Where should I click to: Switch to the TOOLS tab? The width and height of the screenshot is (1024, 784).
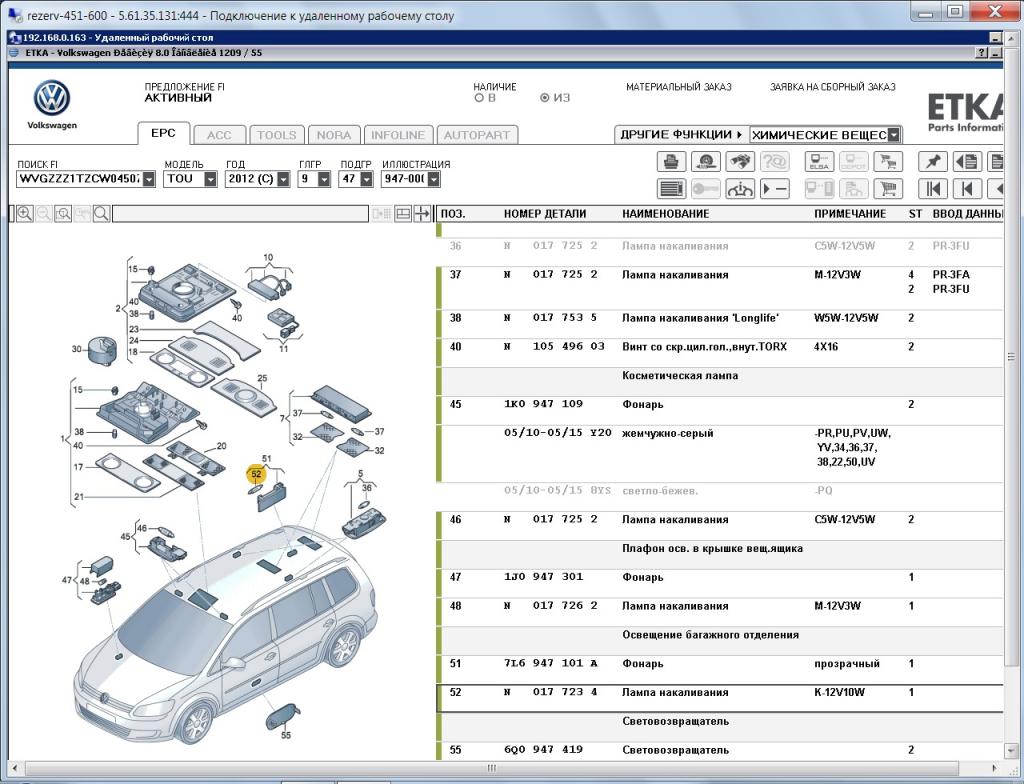[x=276, y=135]
